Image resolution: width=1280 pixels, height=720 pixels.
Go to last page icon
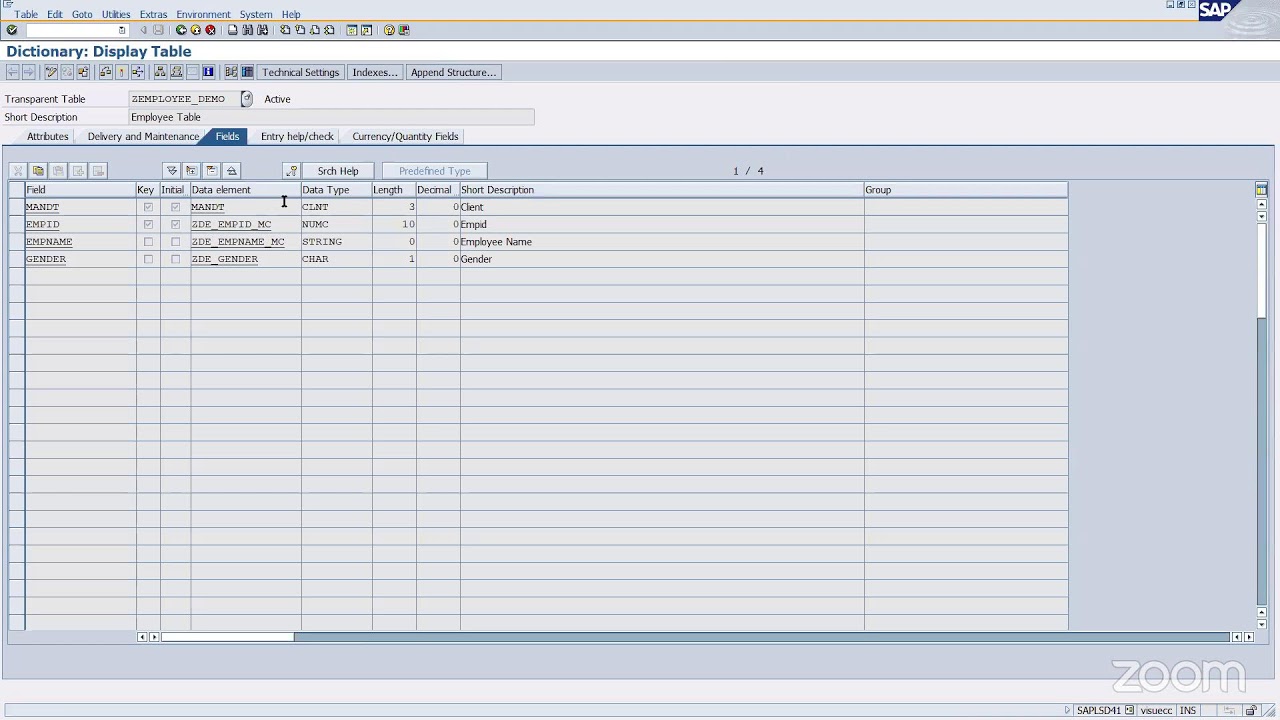coord(329,30)
